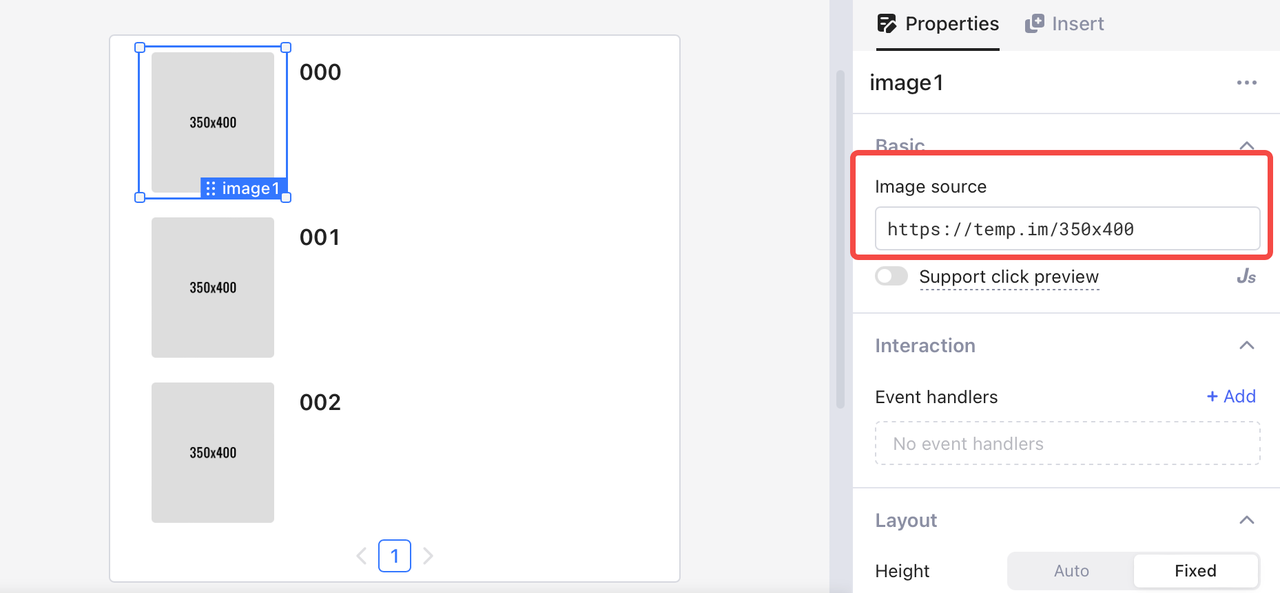Click the canvas vertical scrollbar
This screenshot has height=593, width=1280.
(x=841, y=240)
